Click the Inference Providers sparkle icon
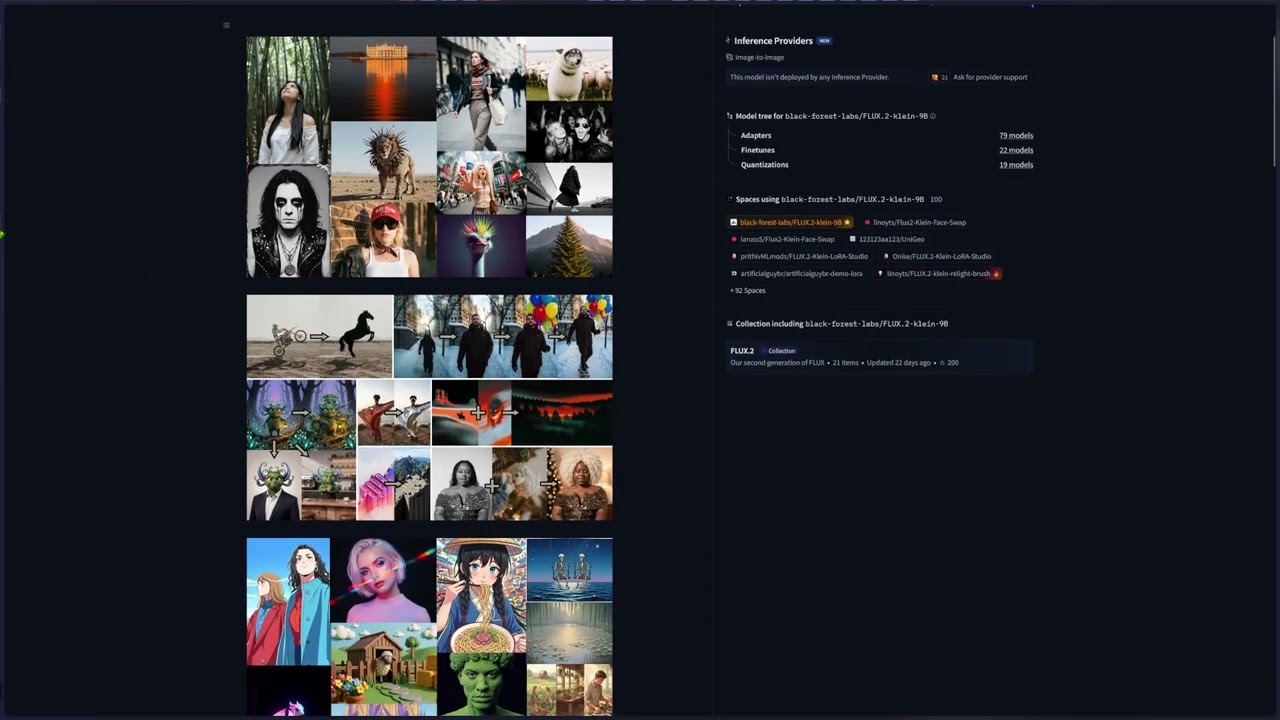Screen dimensions: 1280x720 (729, 41)
